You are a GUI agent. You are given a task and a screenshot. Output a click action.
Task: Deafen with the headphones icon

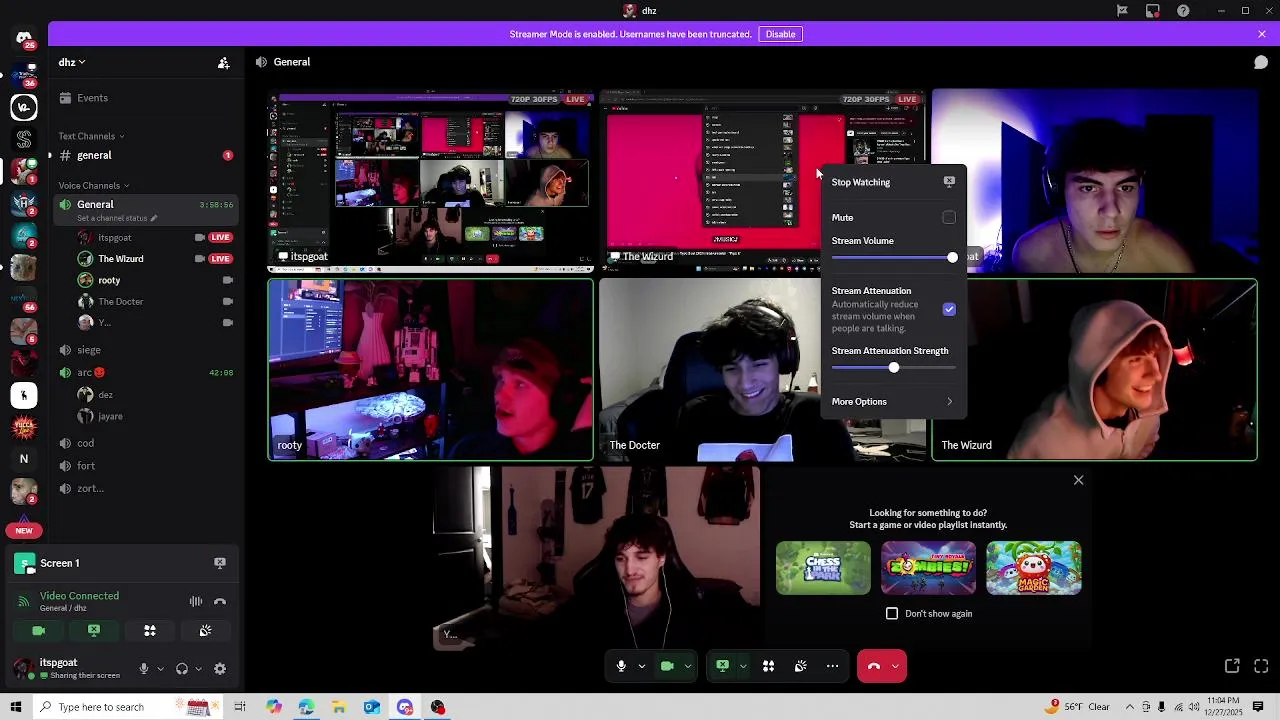tap(182, 669)
